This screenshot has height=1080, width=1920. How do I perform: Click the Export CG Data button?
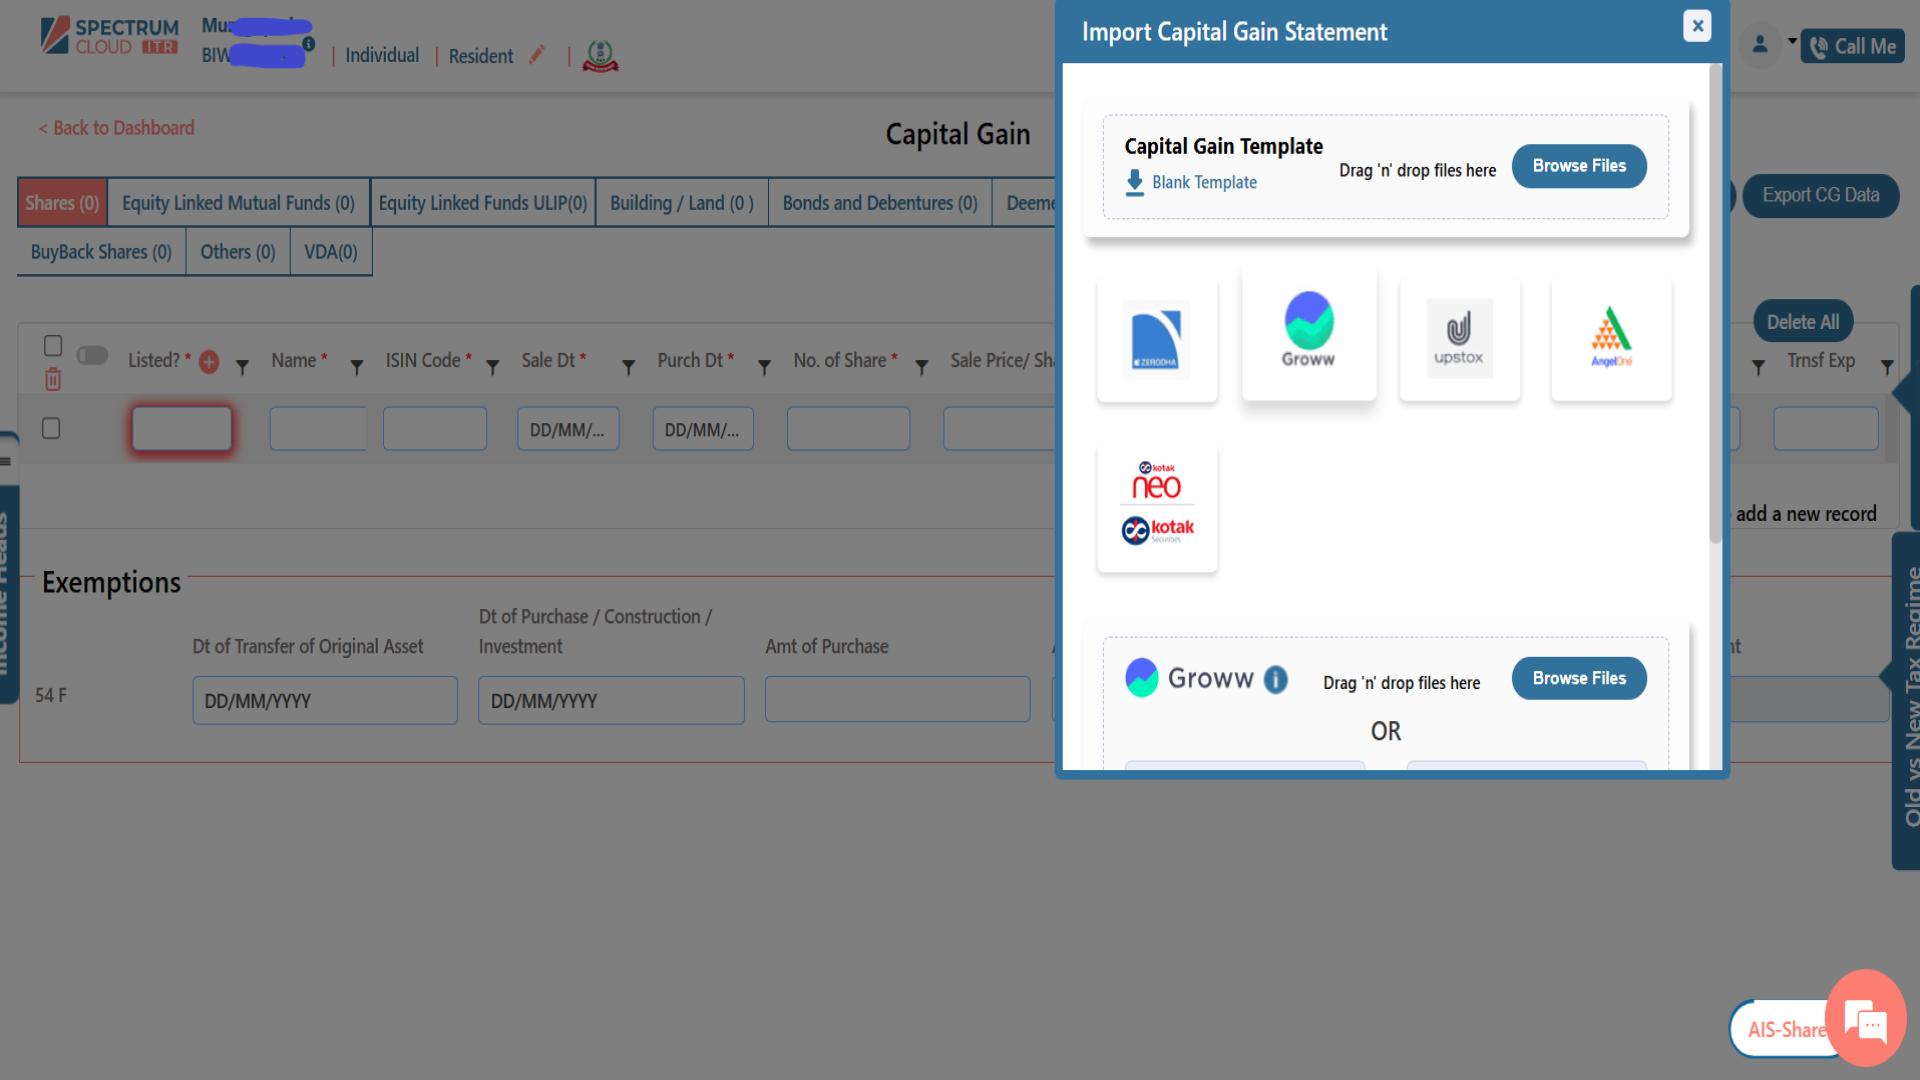tap(1820, 195)
